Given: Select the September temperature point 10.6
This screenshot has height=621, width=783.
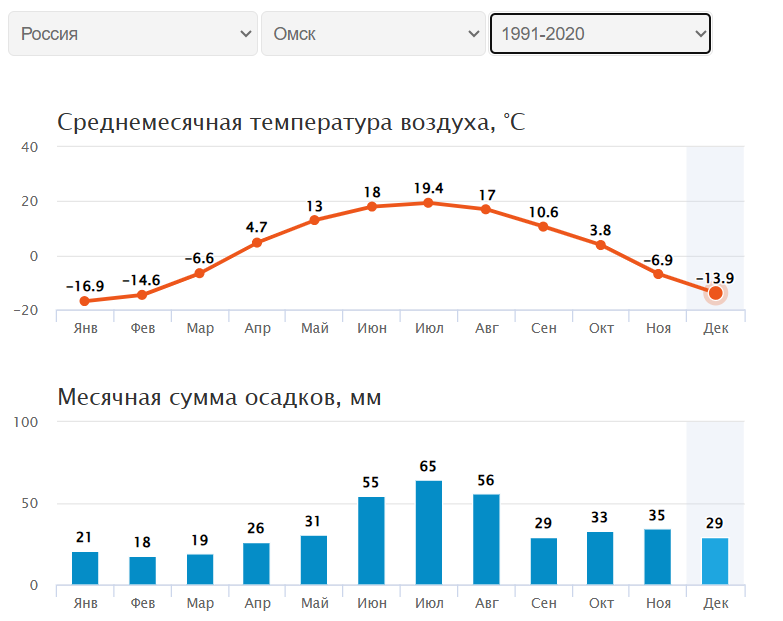Looking at the screenshot, I should [543, 226].
